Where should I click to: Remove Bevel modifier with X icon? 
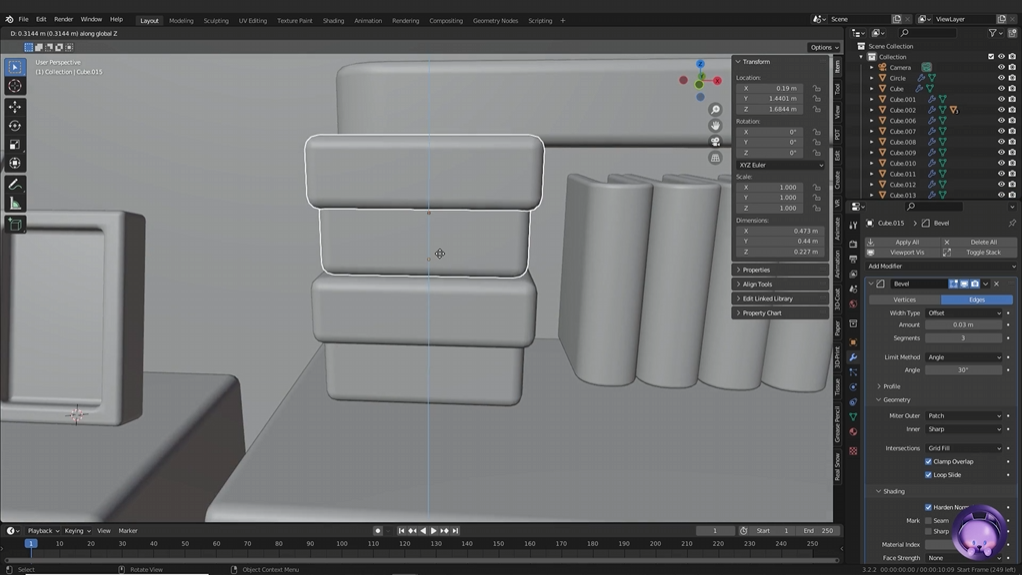tap(997, 284)
